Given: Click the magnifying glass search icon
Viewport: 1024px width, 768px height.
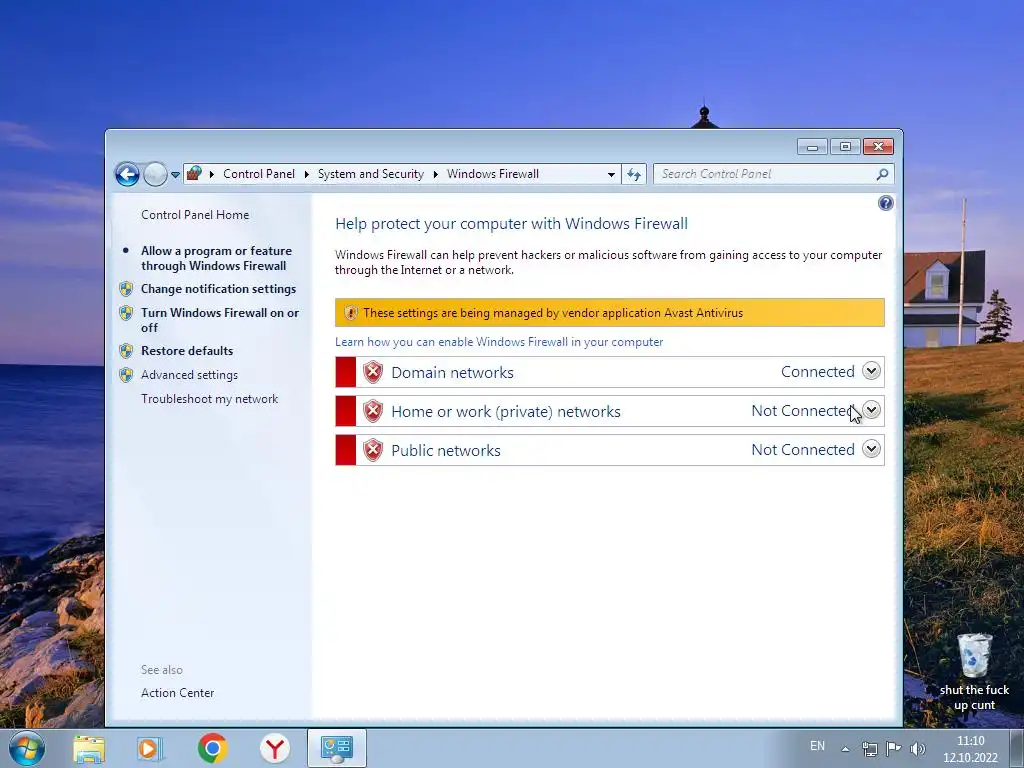Looking at the screenshot, I should click(882, 174).
